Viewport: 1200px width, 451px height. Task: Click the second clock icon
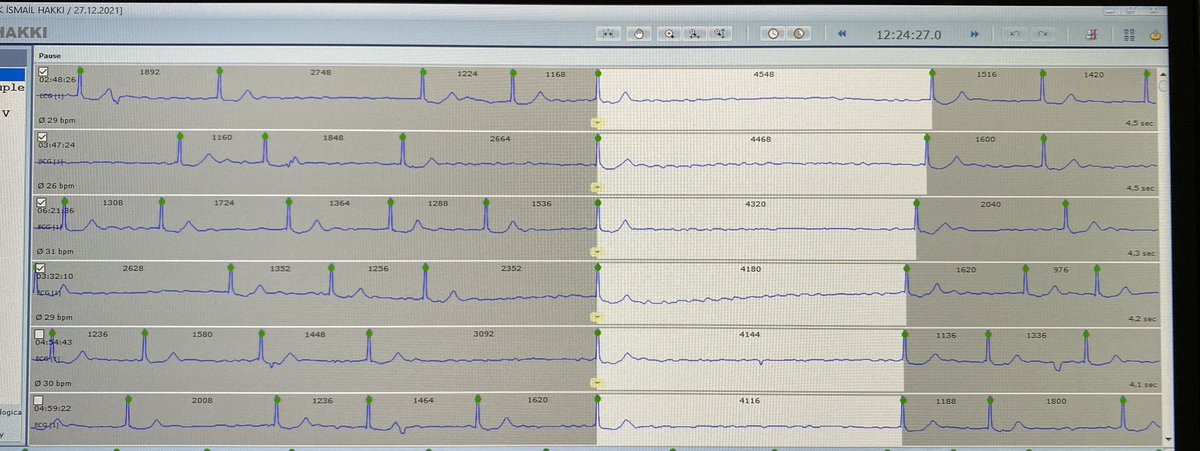pyautogui.click(x=798, y=33)
